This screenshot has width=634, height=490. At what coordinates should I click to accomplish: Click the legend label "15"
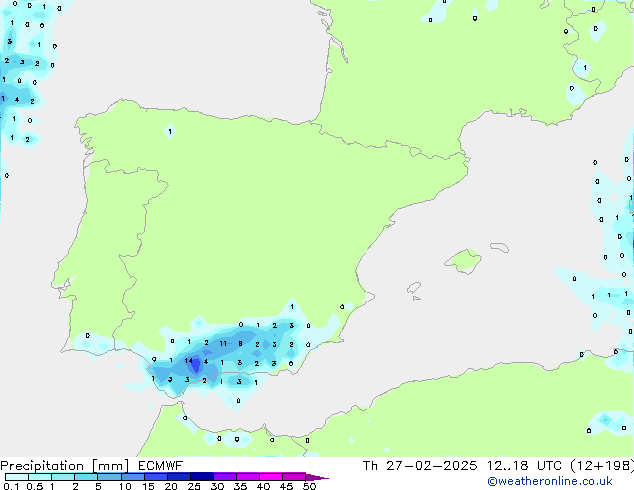[148, 486]
